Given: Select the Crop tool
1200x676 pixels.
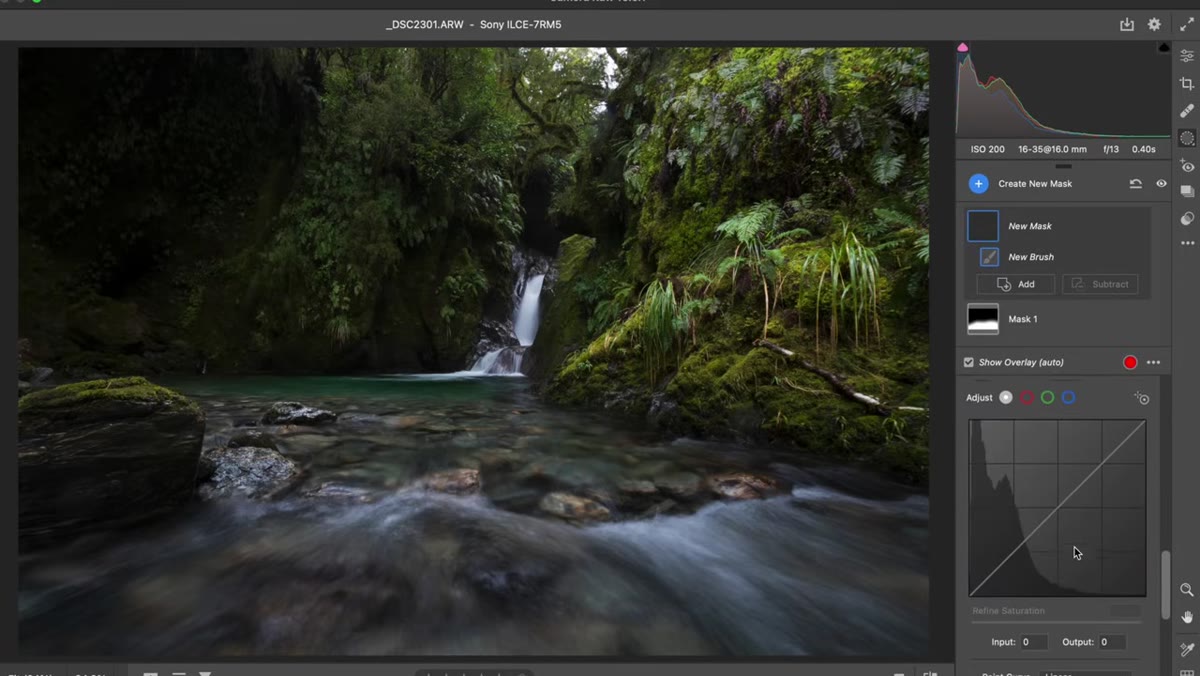Looking at the screenshot, I should click(x=1187, y=84).
